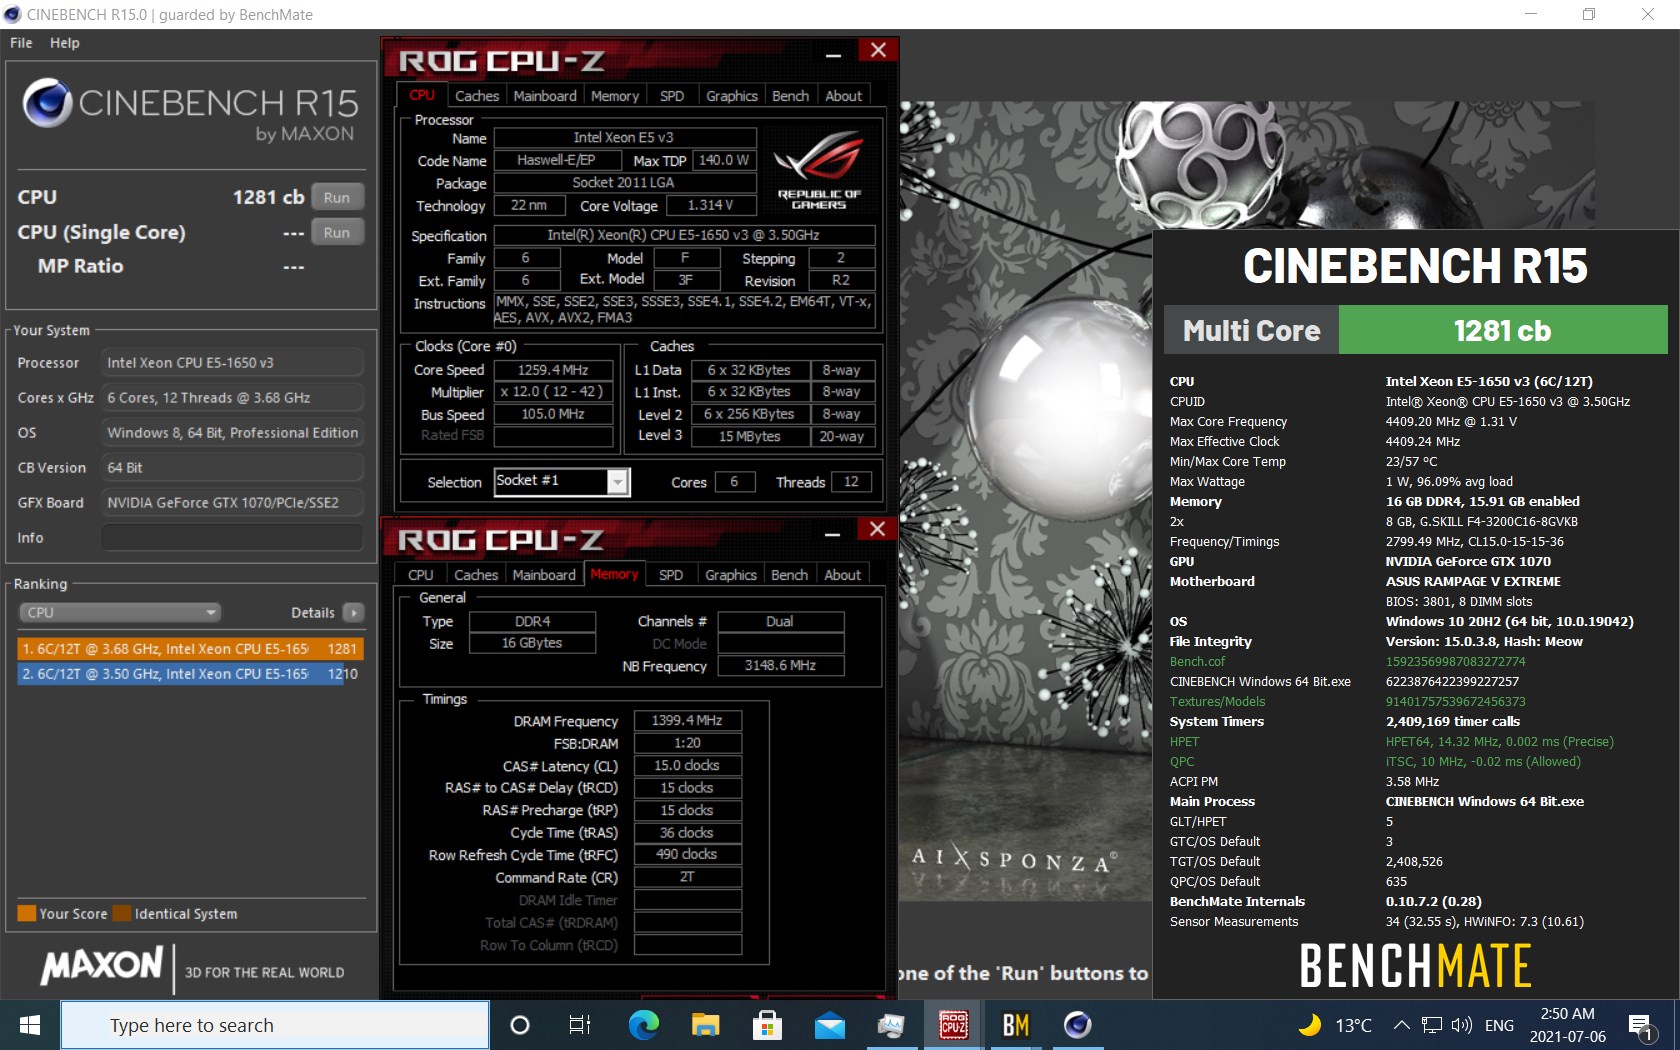
Task: Open Bench tab in lower CPU-Z window
Action: click(789, 575)
